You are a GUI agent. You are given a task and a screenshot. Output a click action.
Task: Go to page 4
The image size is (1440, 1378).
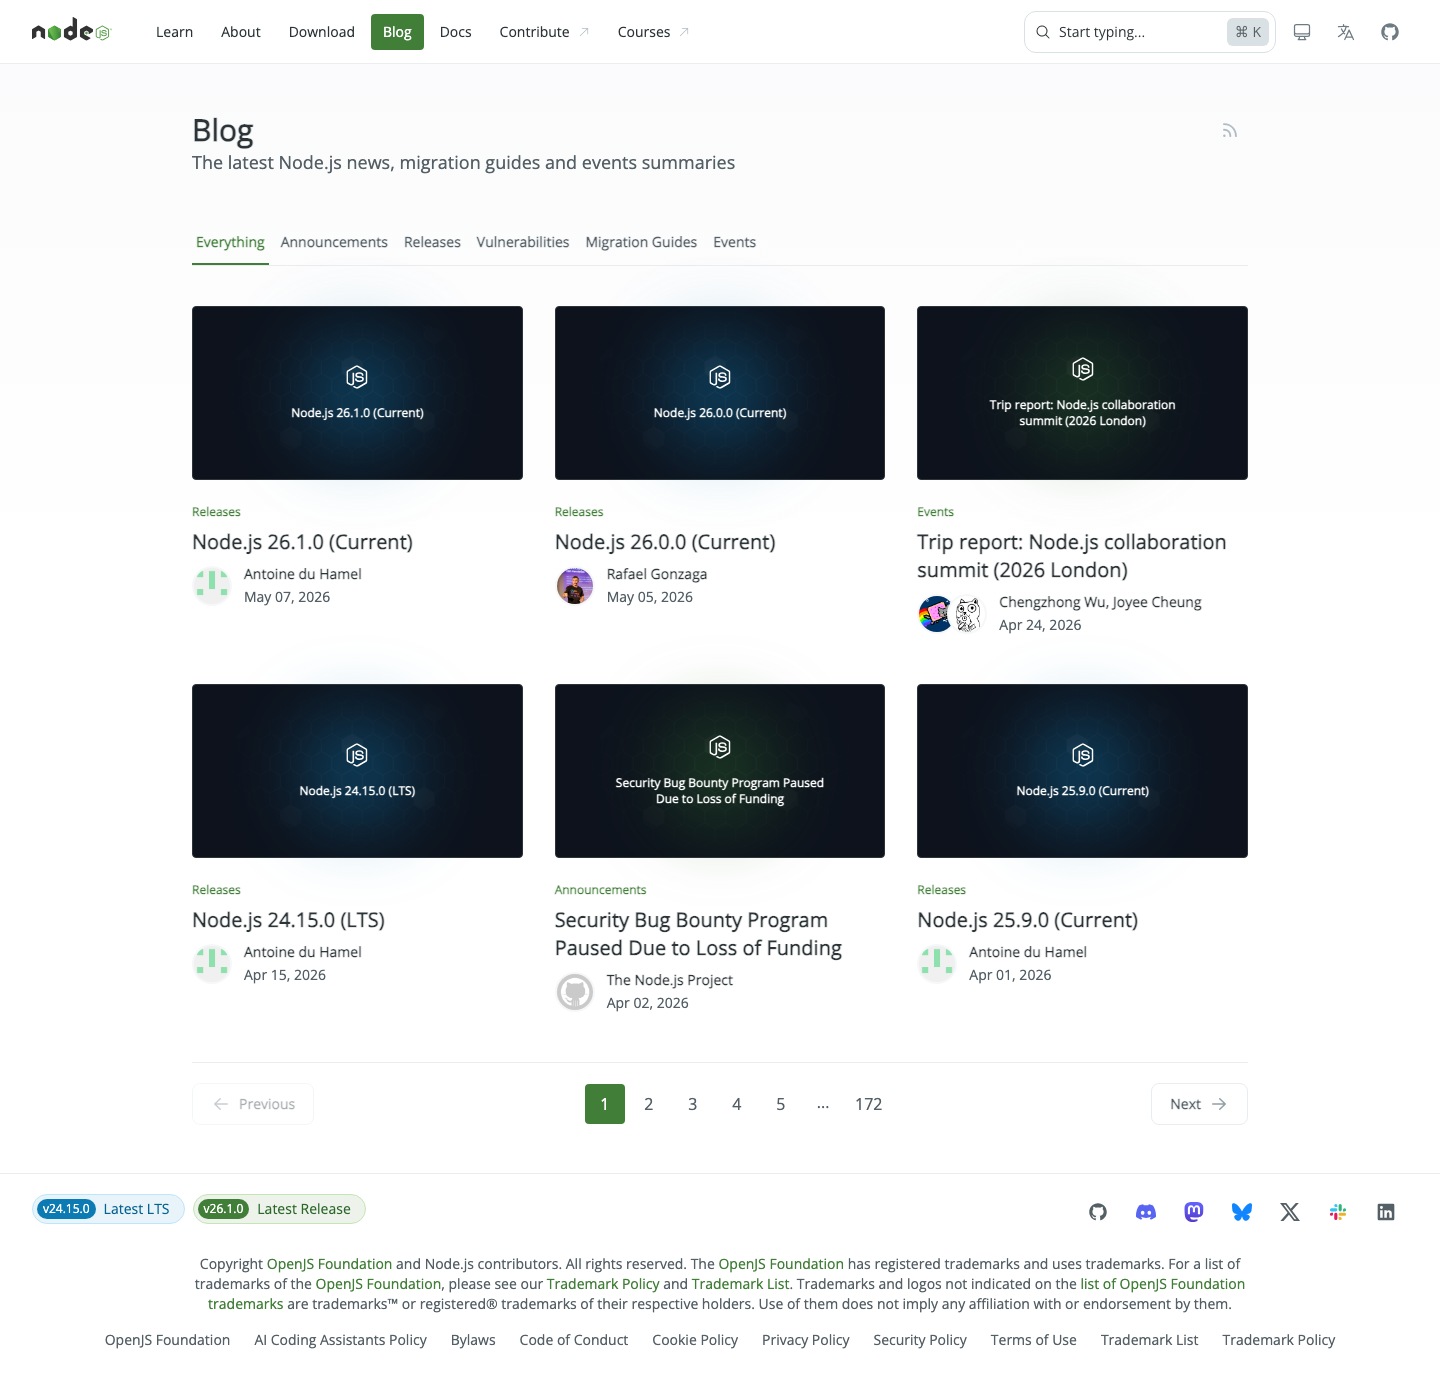coord(737,1104)
